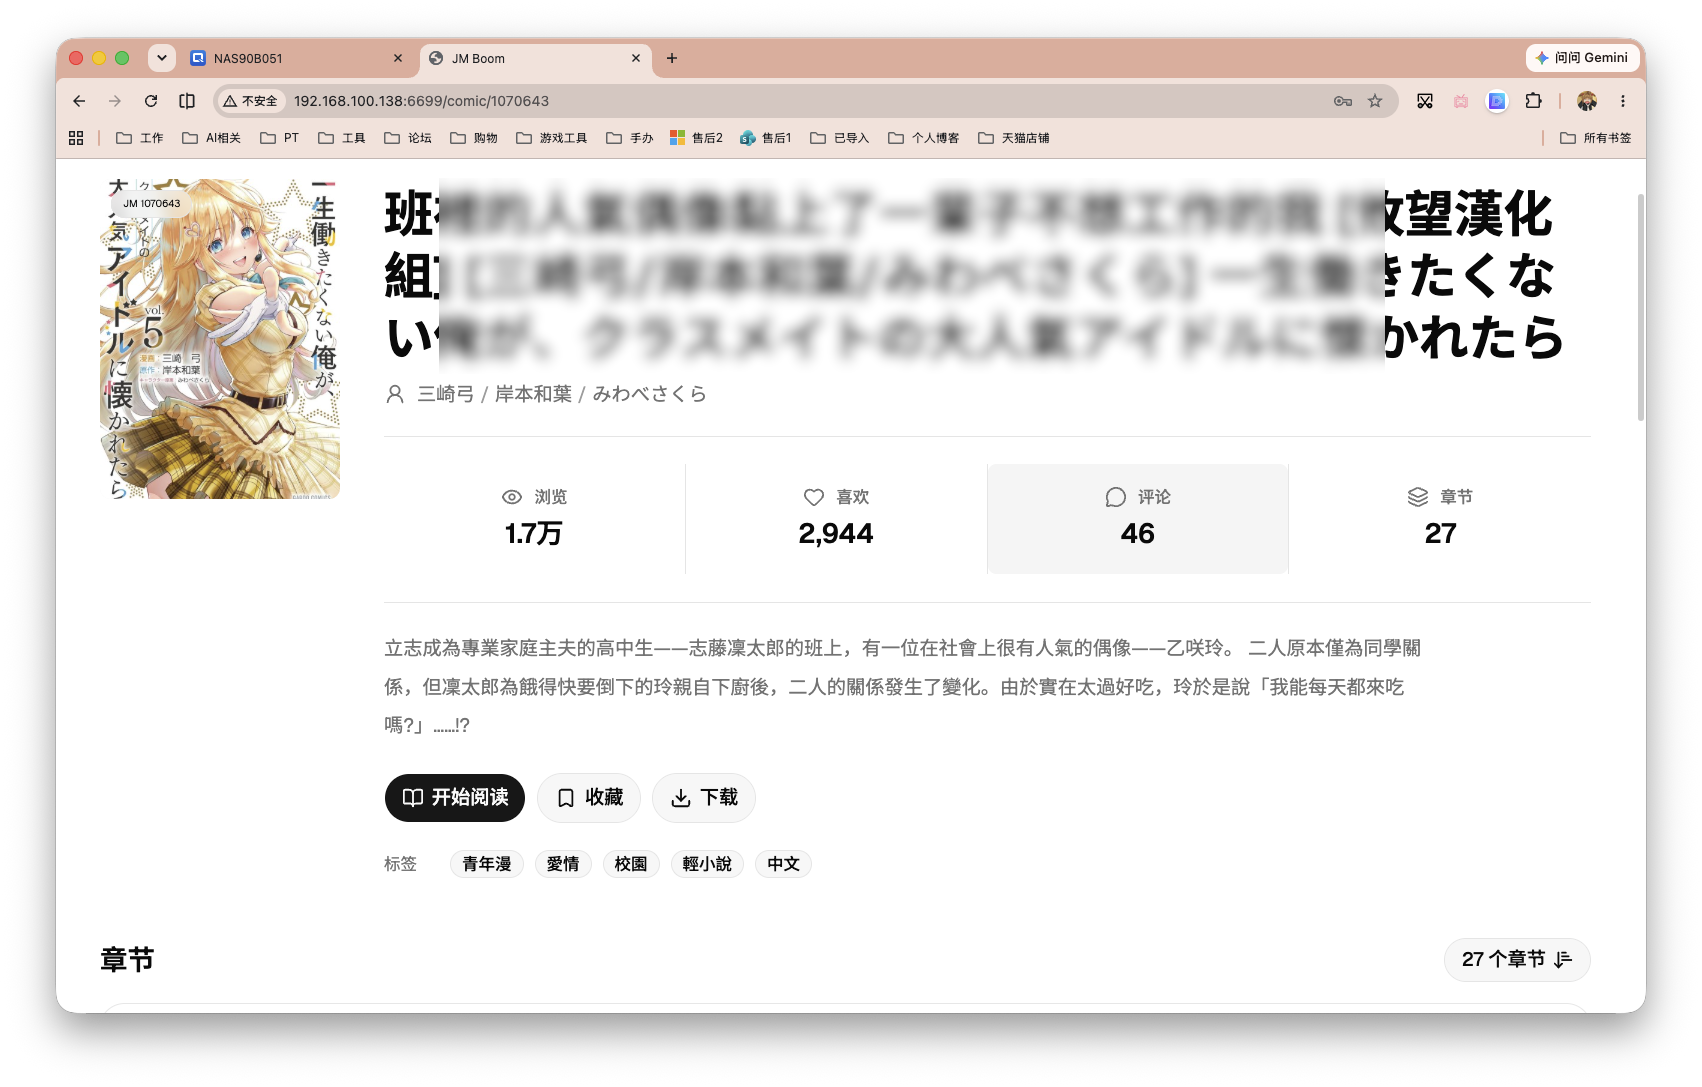Screen dimensions: 1702x1087
Task: Open the 售后1 bookmark
Action: (x=766, y=138)
